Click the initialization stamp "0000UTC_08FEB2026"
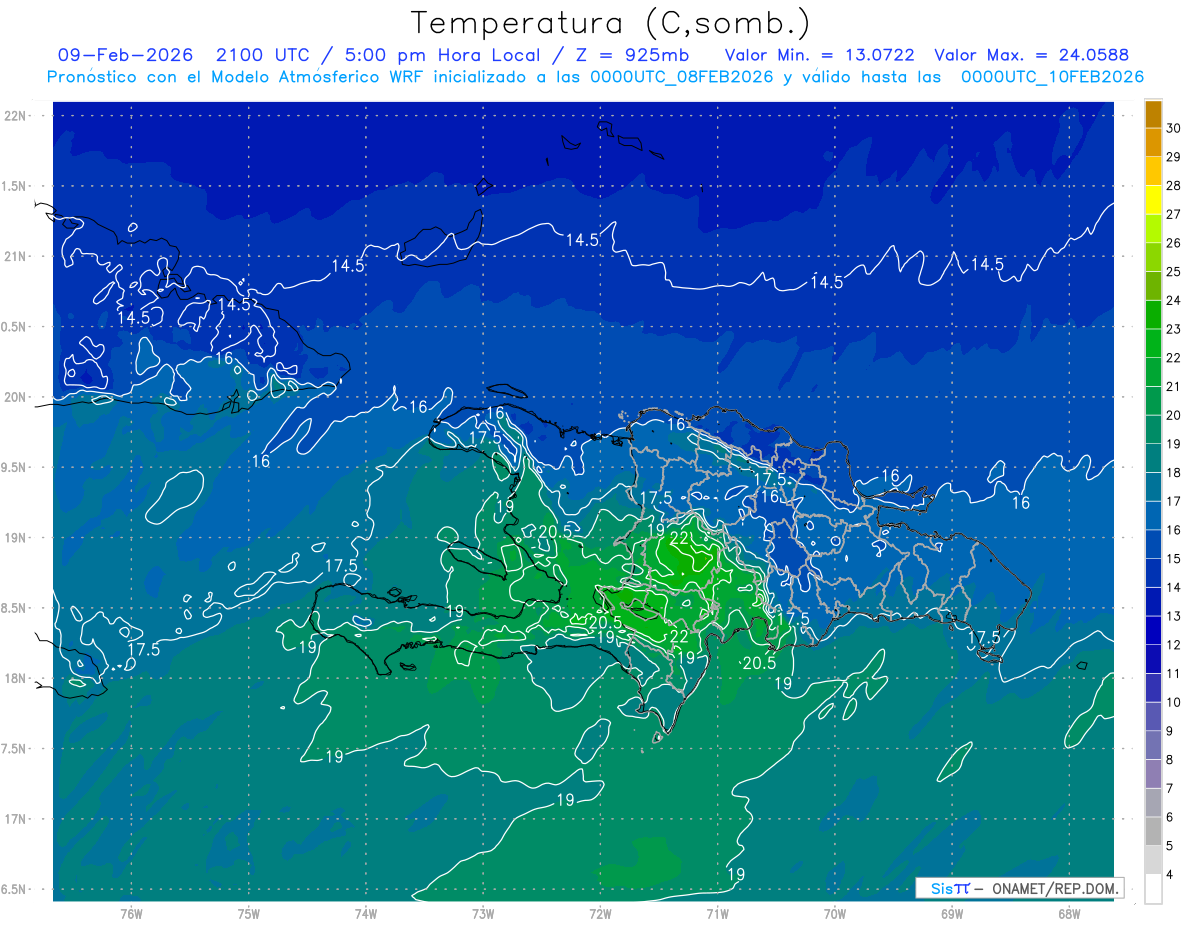 (x=682, y=77)
